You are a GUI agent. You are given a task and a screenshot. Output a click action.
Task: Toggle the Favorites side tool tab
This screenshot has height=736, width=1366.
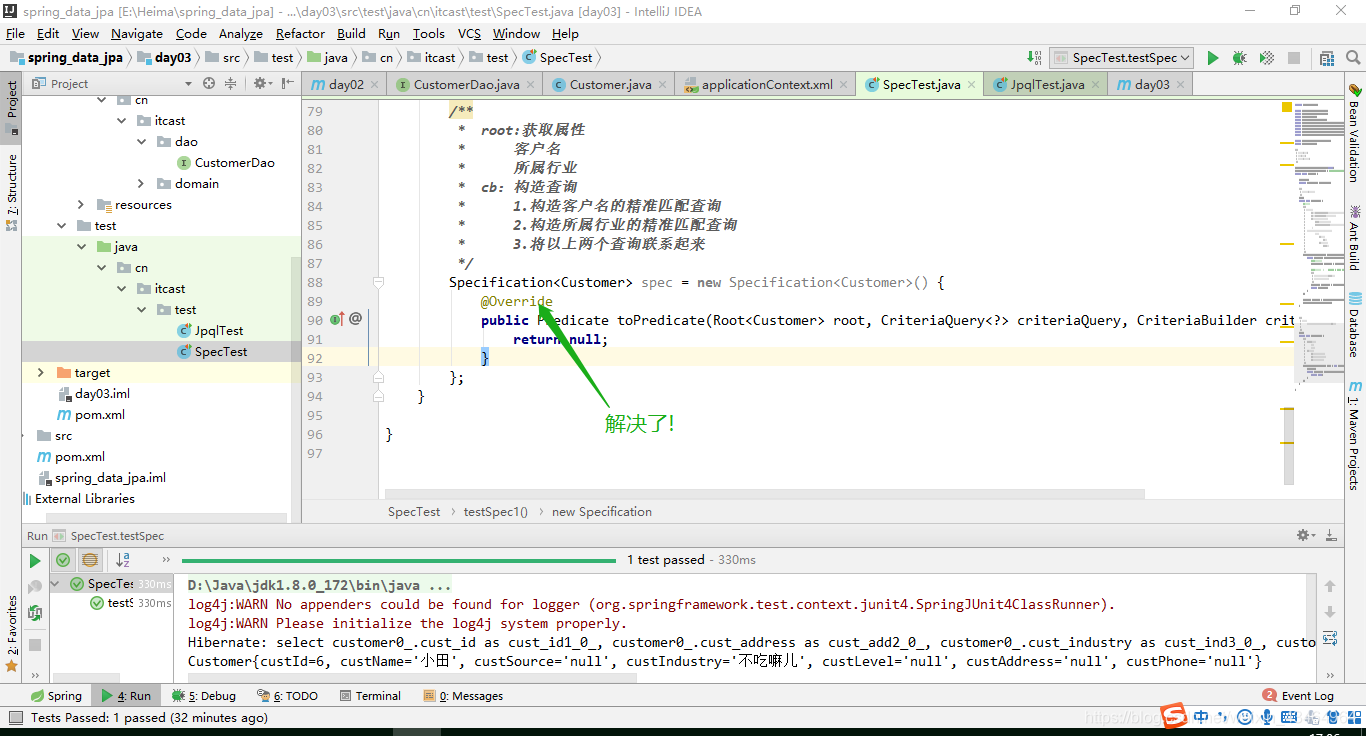11,633
